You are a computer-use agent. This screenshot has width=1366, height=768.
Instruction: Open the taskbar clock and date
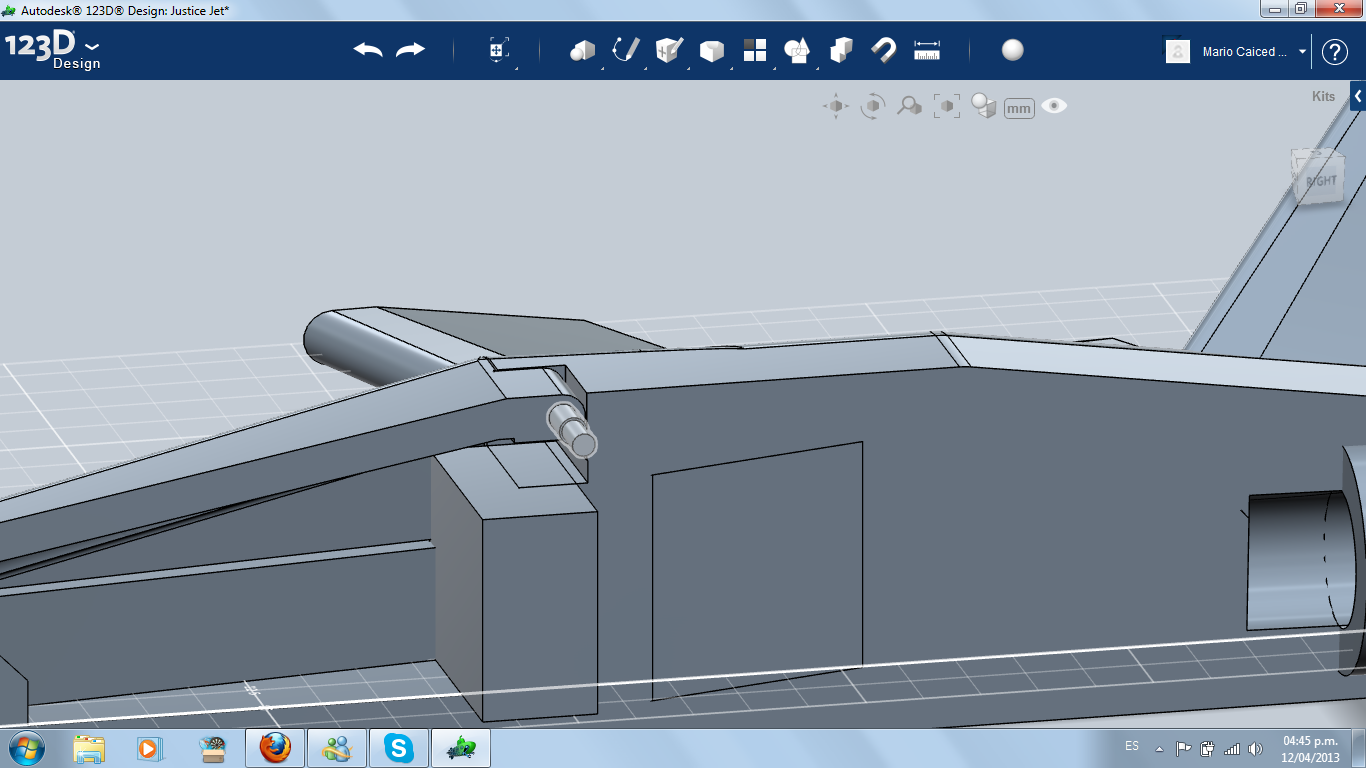1310,749
